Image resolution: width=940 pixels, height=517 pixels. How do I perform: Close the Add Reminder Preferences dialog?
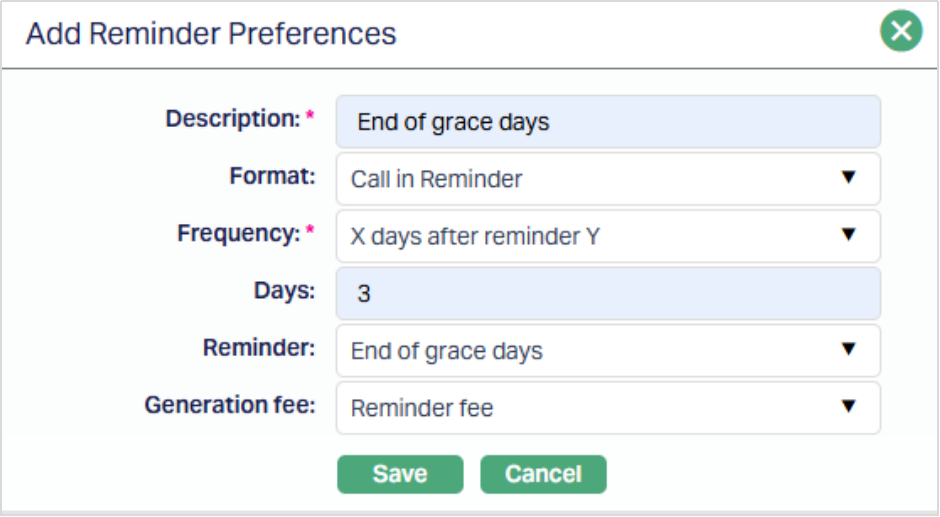(x=901, y=32)
